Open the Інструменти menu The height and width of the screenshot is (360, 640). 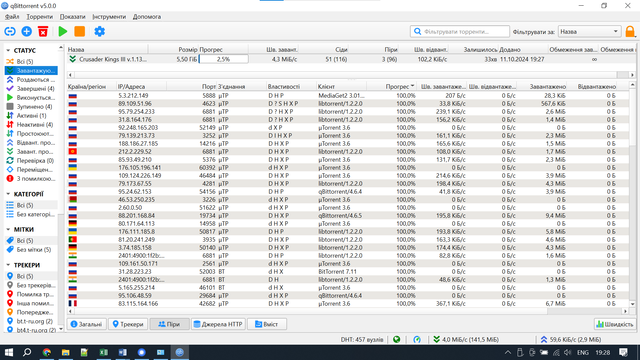tap(109, 17)
